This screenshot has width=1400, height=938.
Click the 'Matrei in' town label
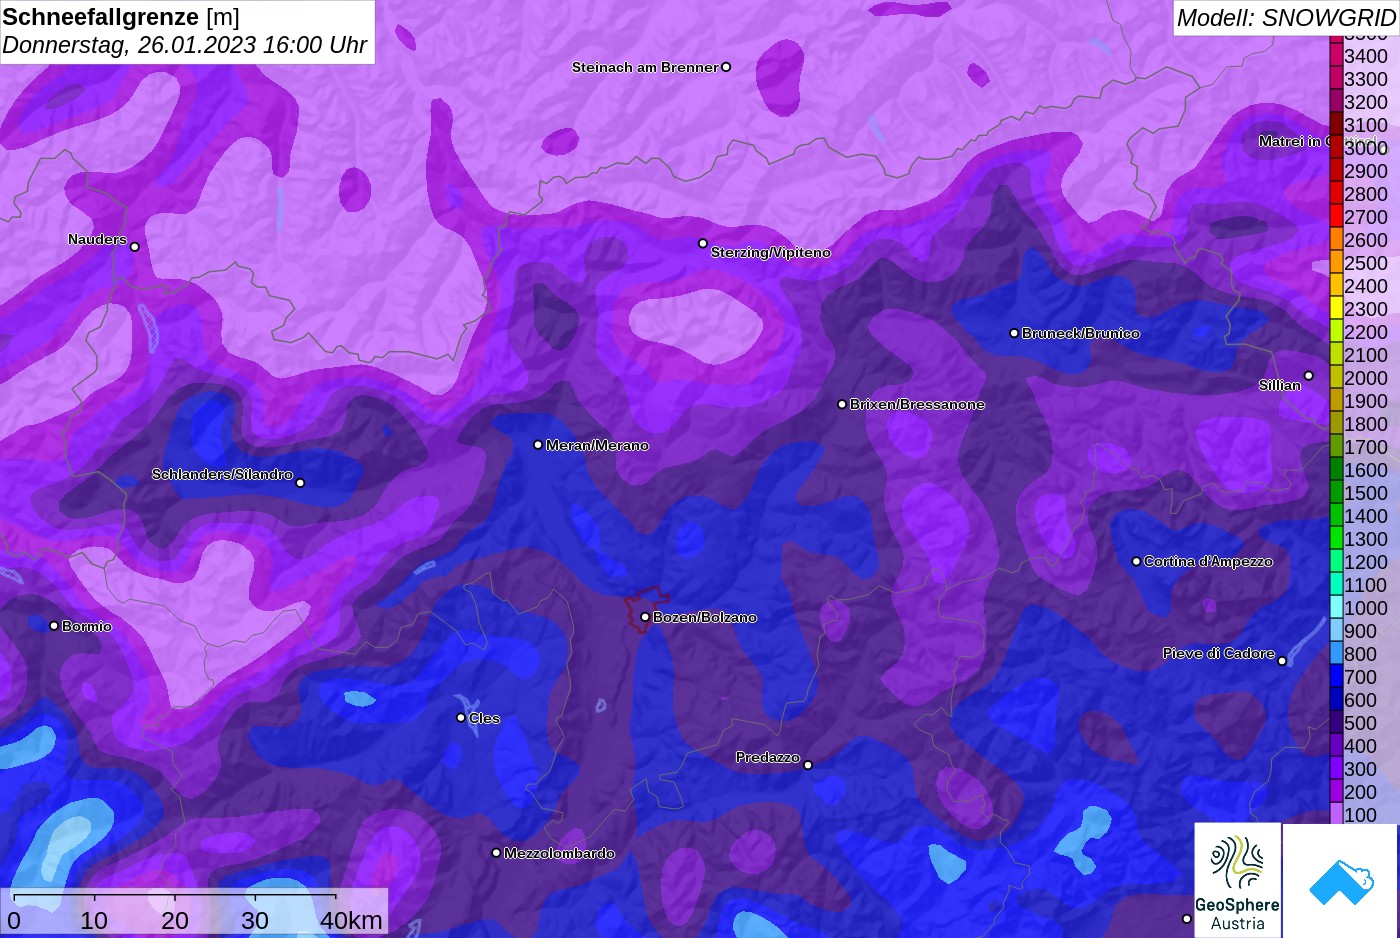click(x=1290, y=141)
